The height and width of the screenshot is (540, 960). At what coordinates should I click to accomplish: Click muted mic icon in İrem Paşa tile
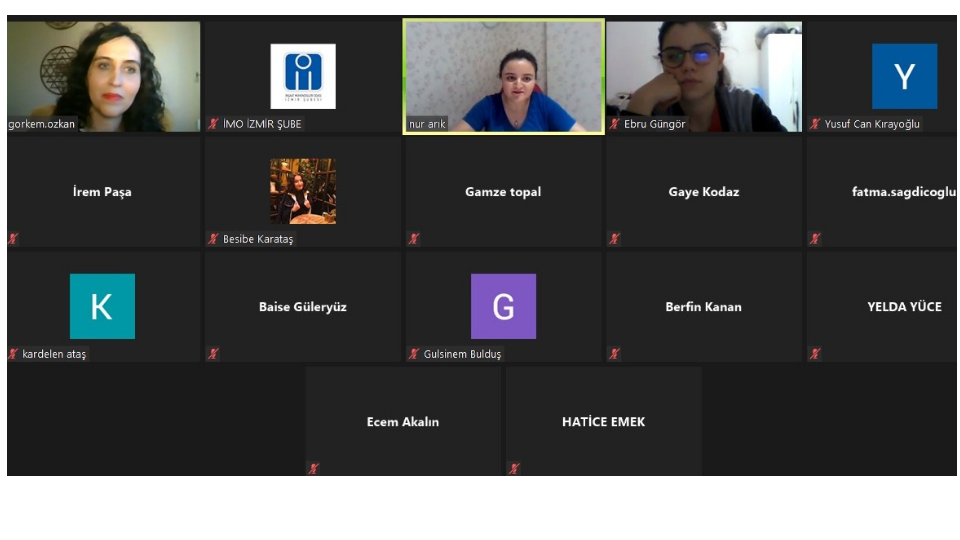[x=13, y=239]
